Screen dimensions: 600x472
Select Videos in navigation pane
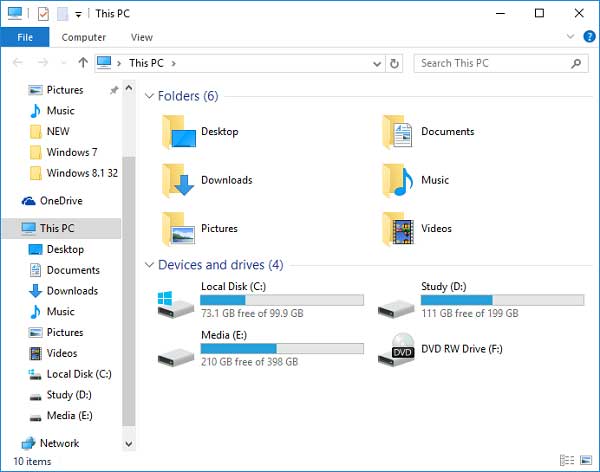point(62,353)
